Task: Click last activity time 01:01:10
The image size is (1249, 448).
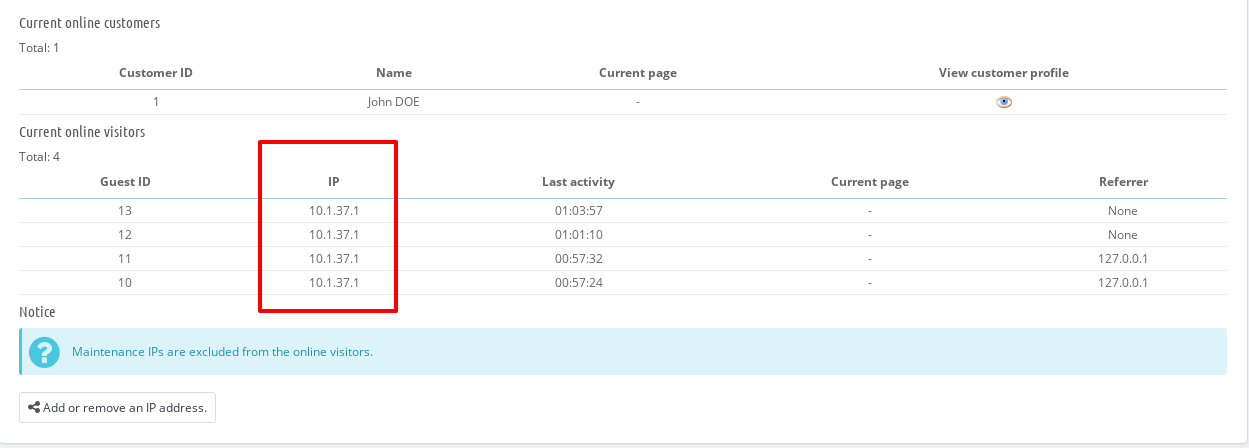Action: click(578, 235)
